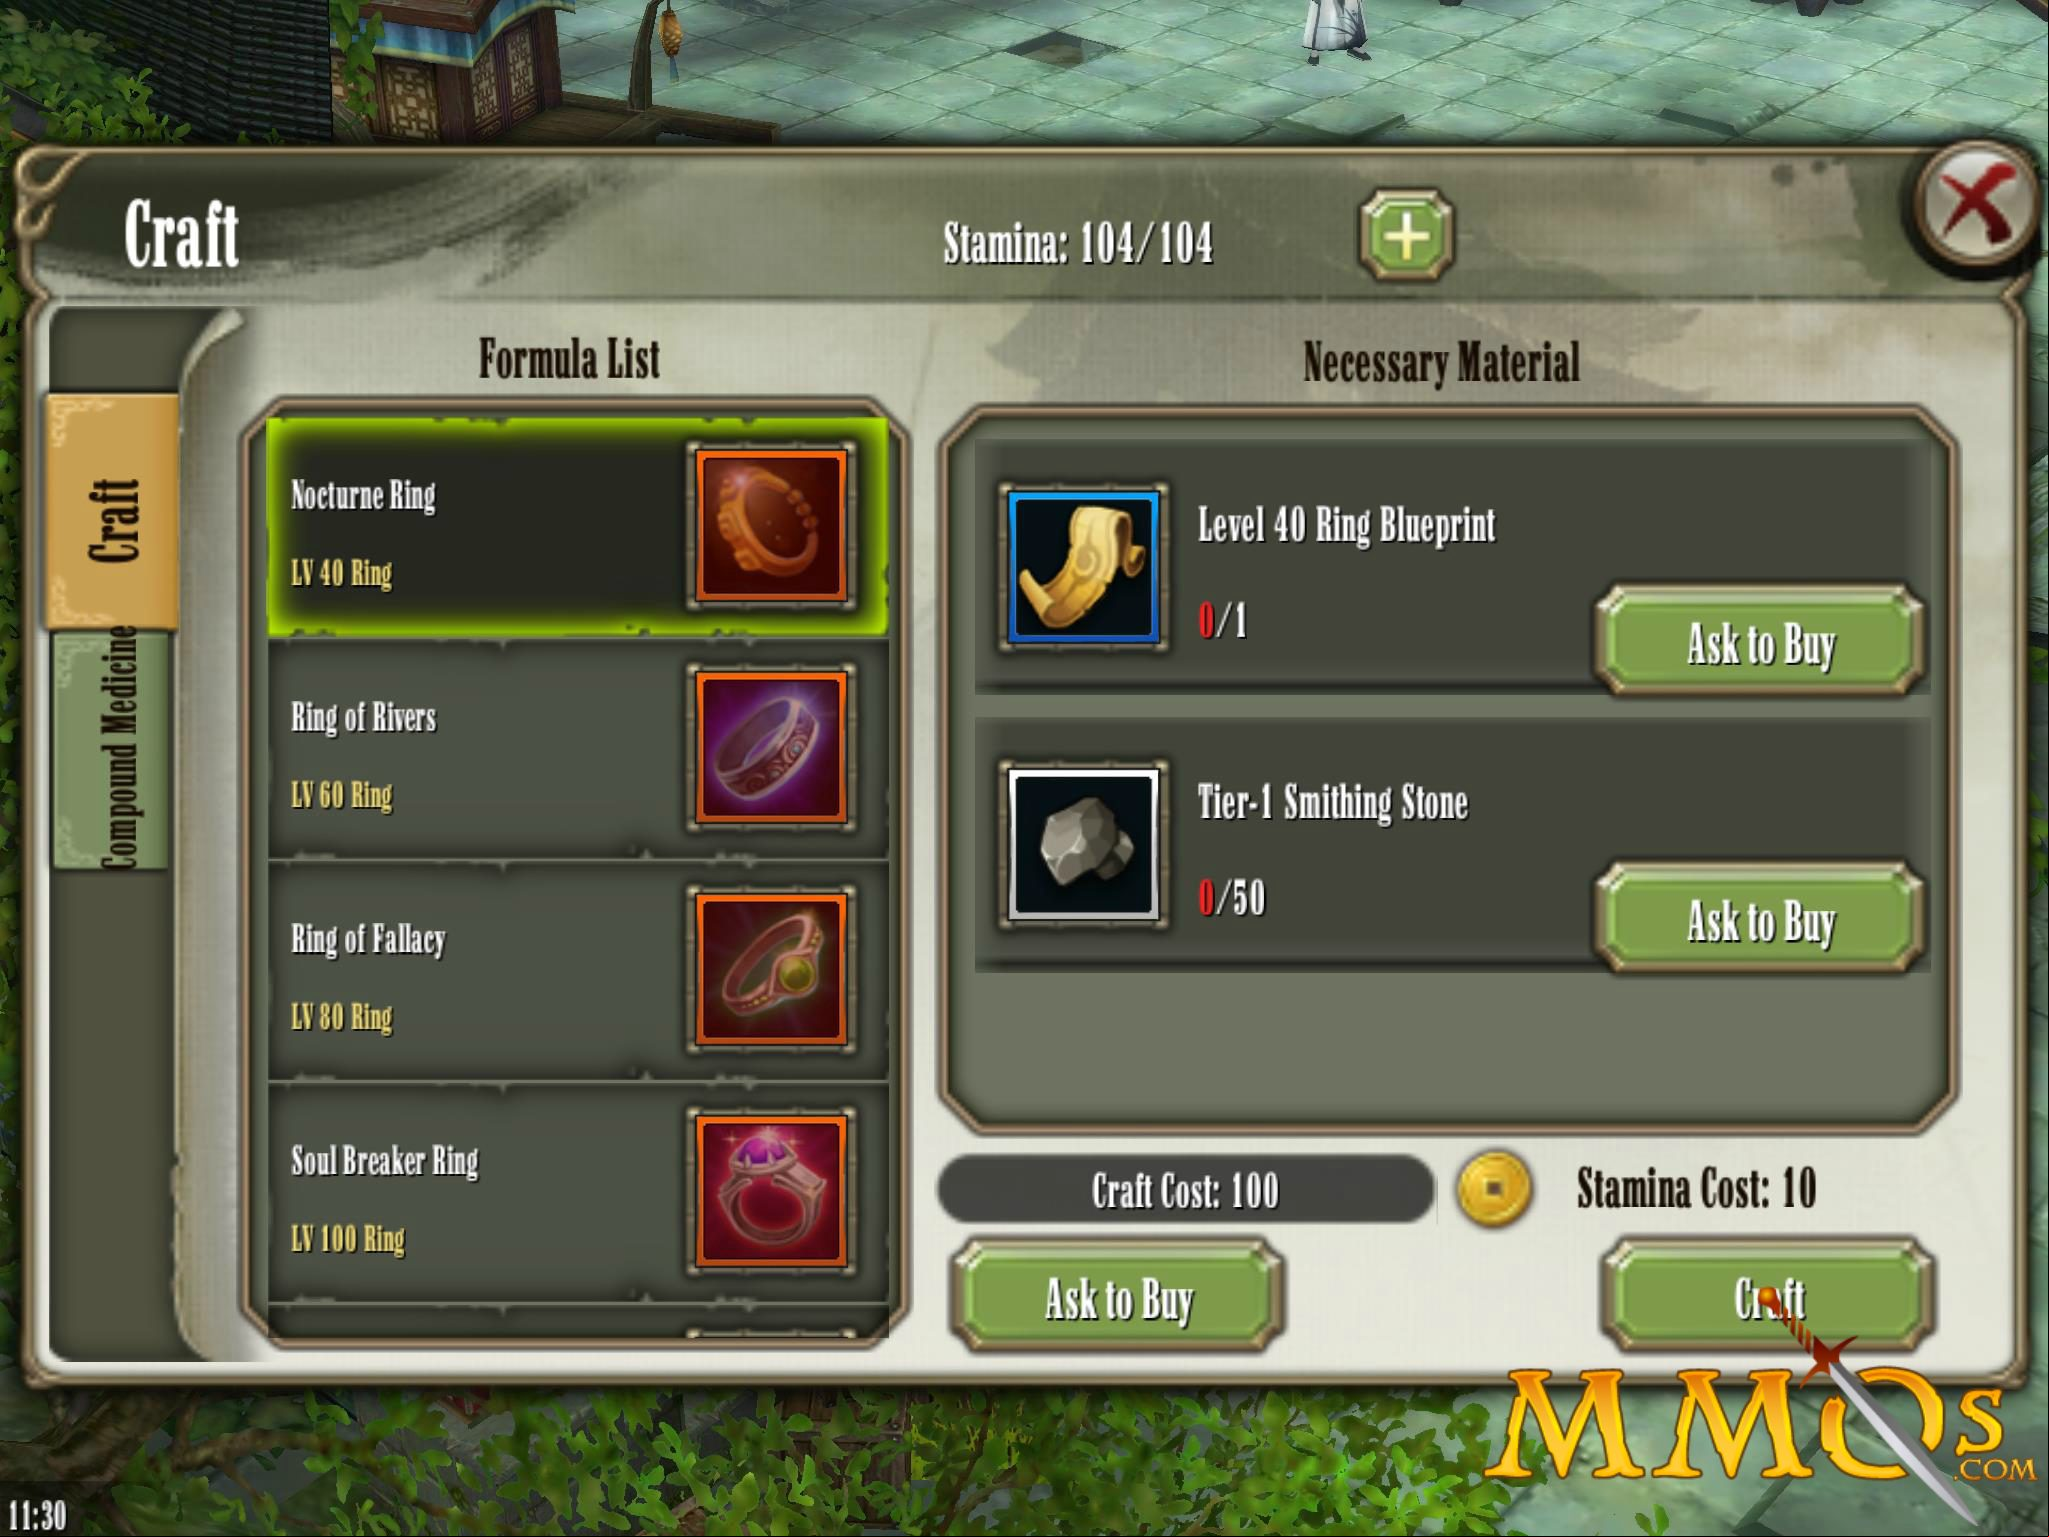Close the Craft window with red X

pos(1977,207)
